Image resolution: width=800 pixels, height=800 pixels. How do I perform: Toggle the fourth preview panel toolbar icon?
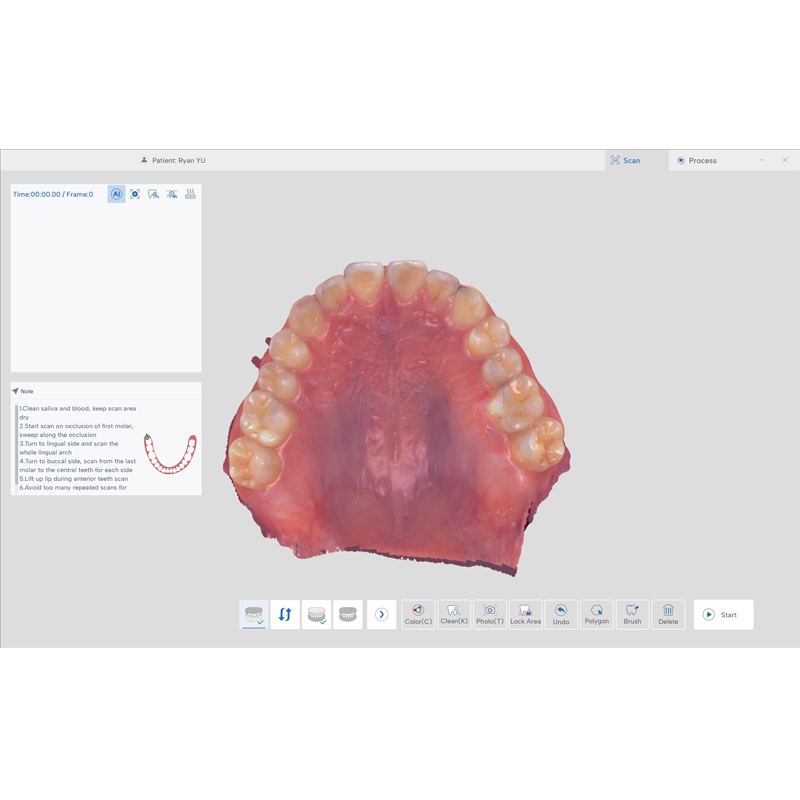tap(172, 194)
